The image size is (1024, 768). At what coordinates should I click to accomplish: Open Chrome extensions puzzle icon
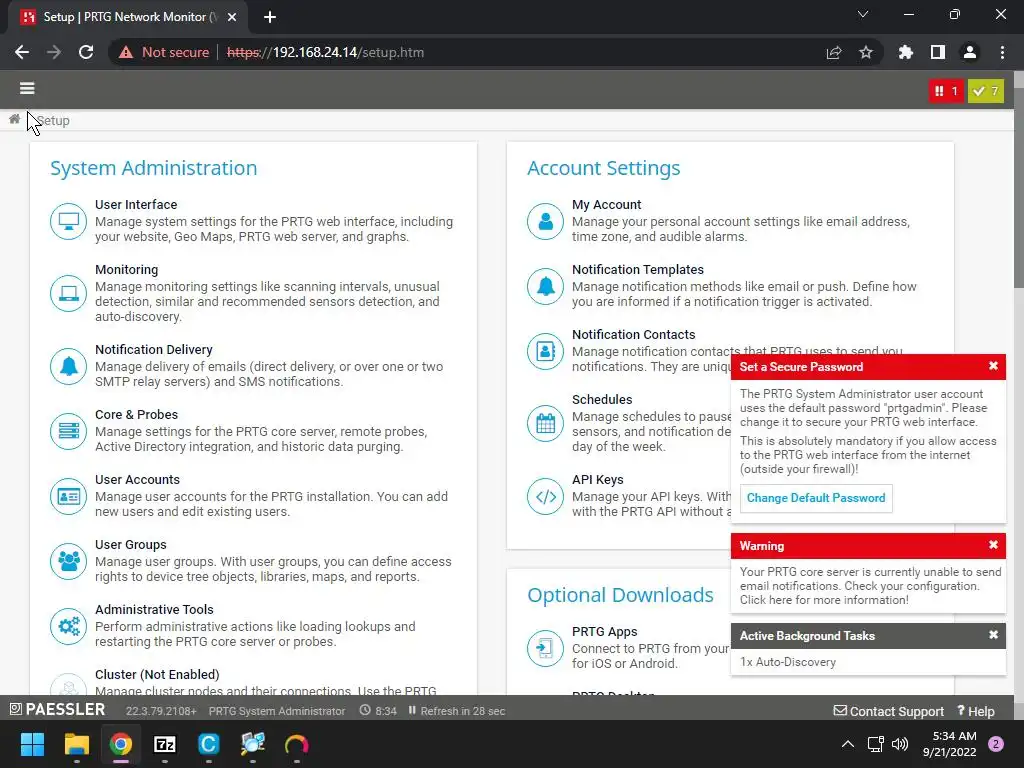(x=905, y=52)
